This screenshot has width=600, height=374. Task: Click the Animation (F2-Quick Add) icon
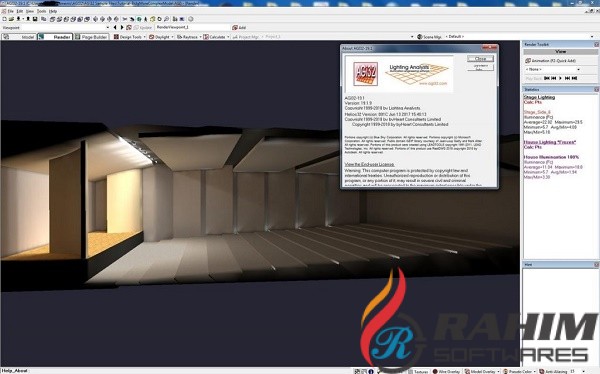(x=528, y=61)
